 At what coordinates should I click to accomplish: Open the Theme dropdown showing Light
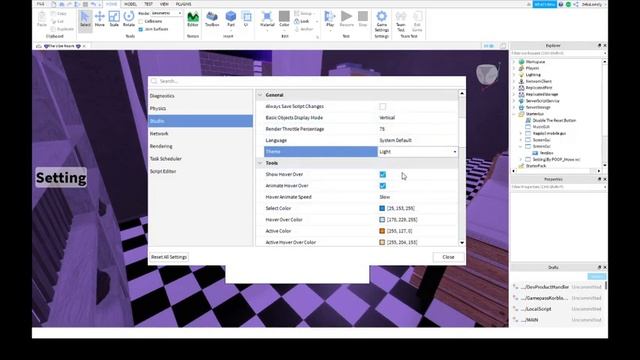(418, 151)
